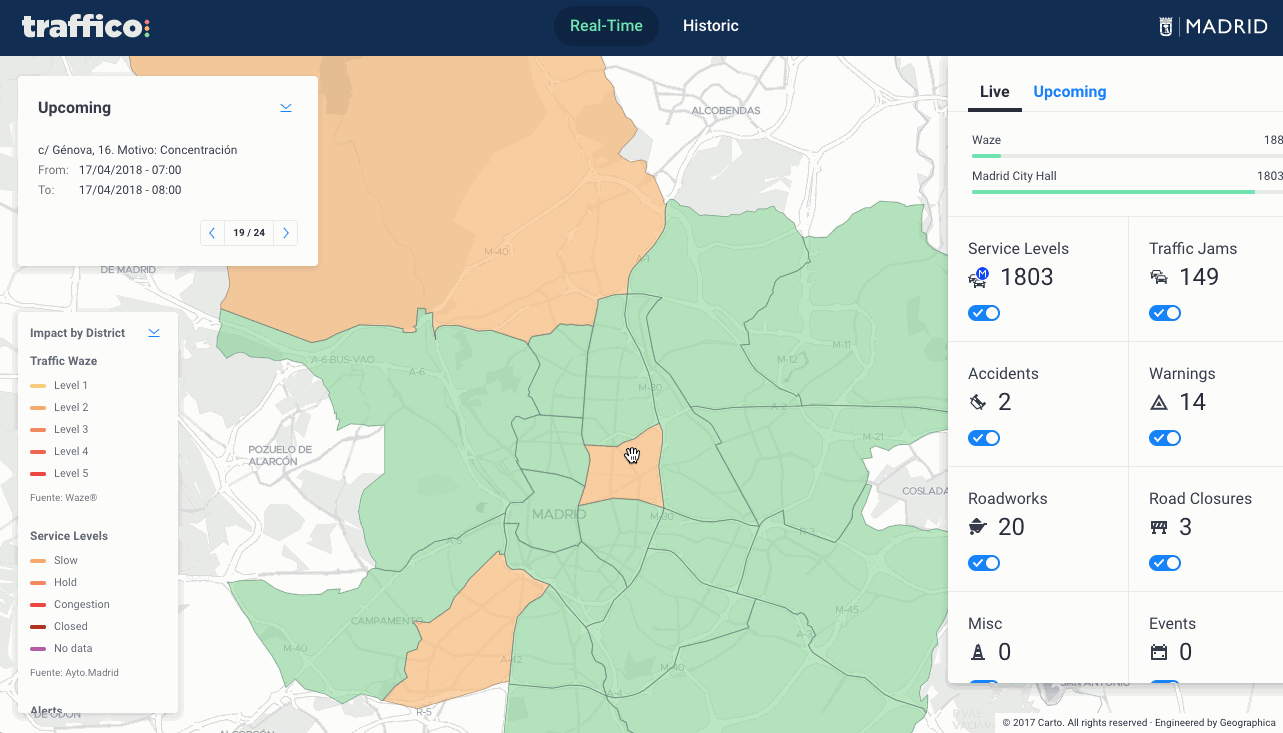Advance to the next upcoming event
The width and height of the screenshot is (1283, 733).
tap(285, 232)
